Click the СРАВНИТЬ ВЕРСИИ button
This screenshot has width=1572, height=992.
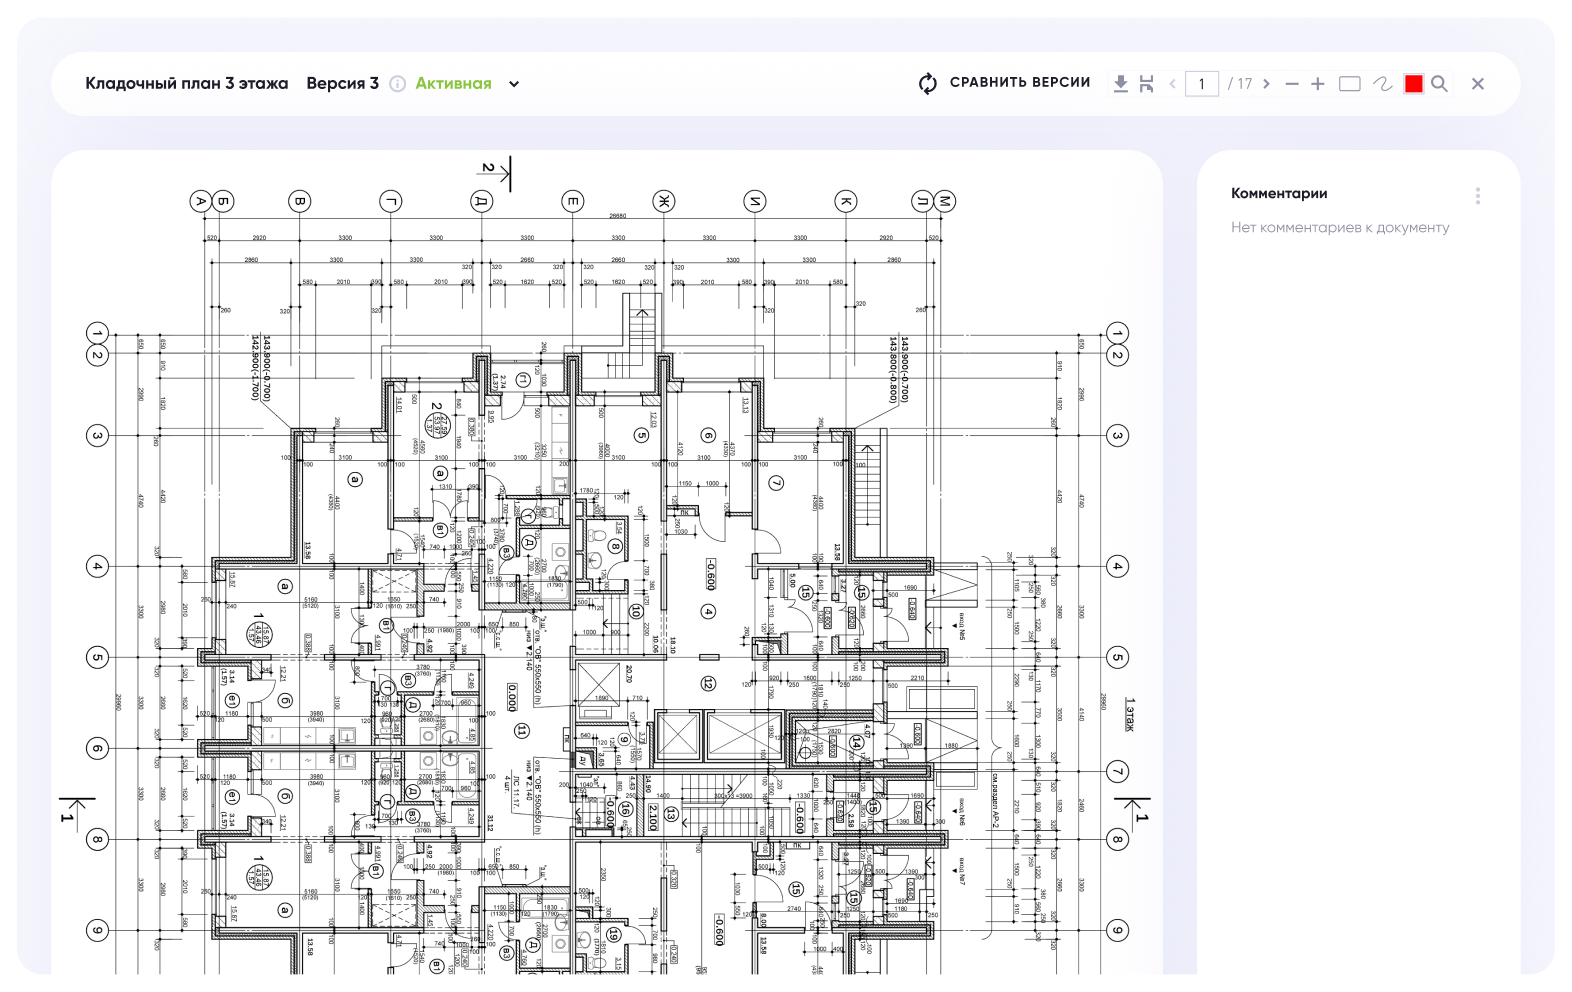point(1019,83)
